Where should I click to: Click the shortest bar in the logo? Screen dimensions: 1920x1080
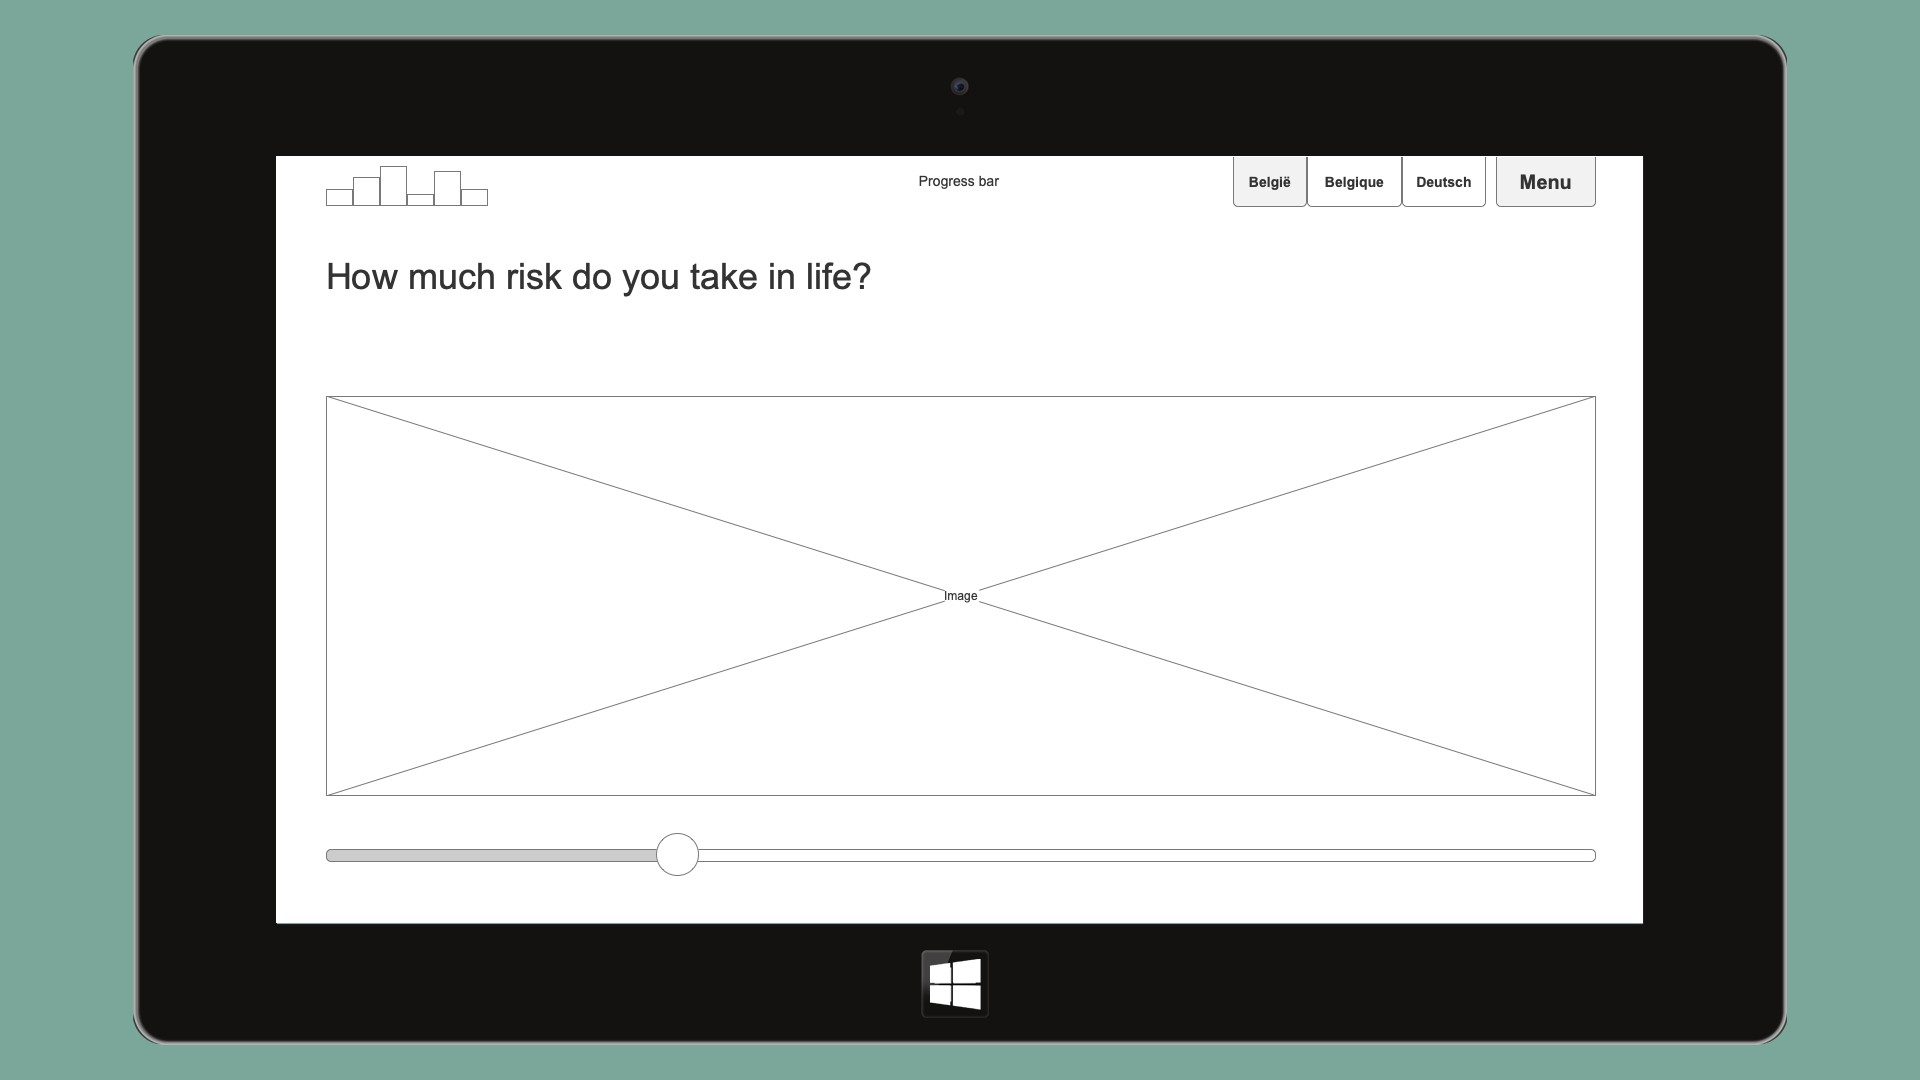coord(420,200)
